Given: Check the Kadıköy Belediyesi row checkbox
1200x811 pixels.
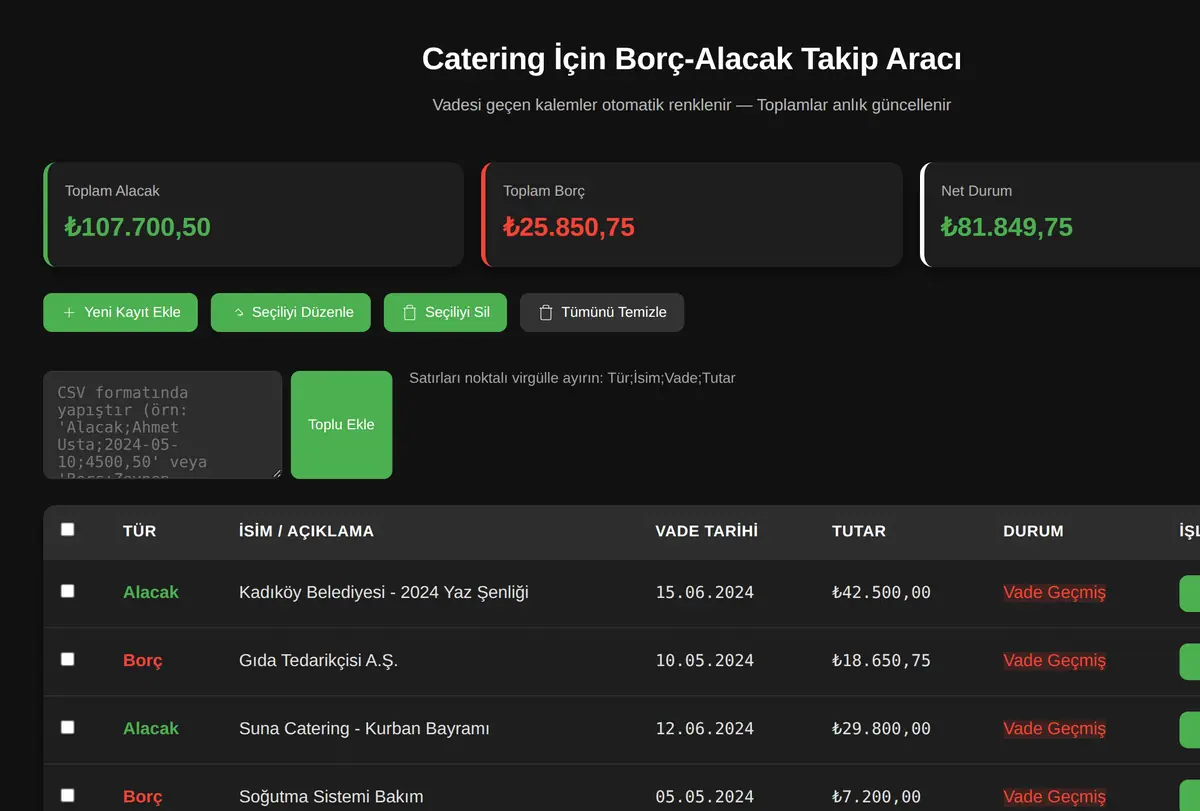Looking at the screenshot, I should point(67,591).
